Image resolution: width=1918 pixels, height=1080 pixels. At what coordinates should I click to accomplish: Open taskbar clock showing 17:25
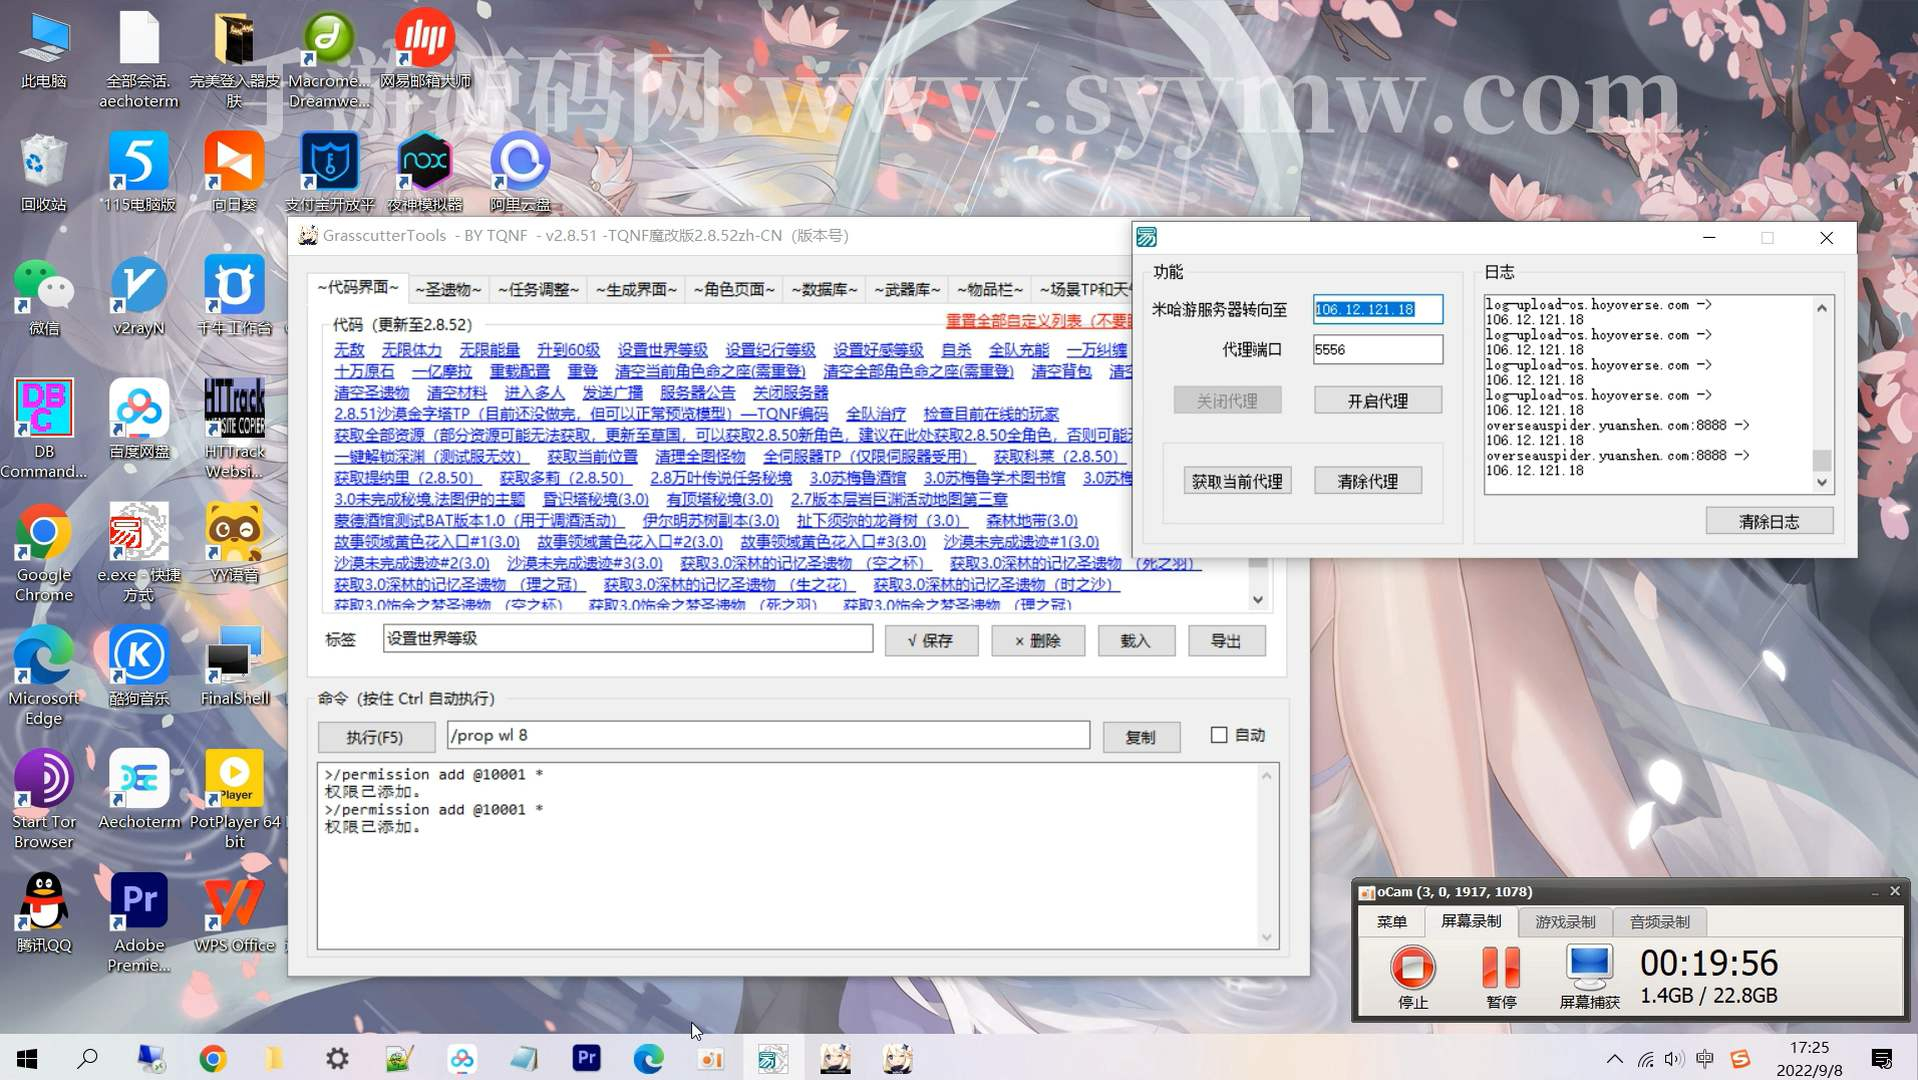click(x=1809, y=1058)
